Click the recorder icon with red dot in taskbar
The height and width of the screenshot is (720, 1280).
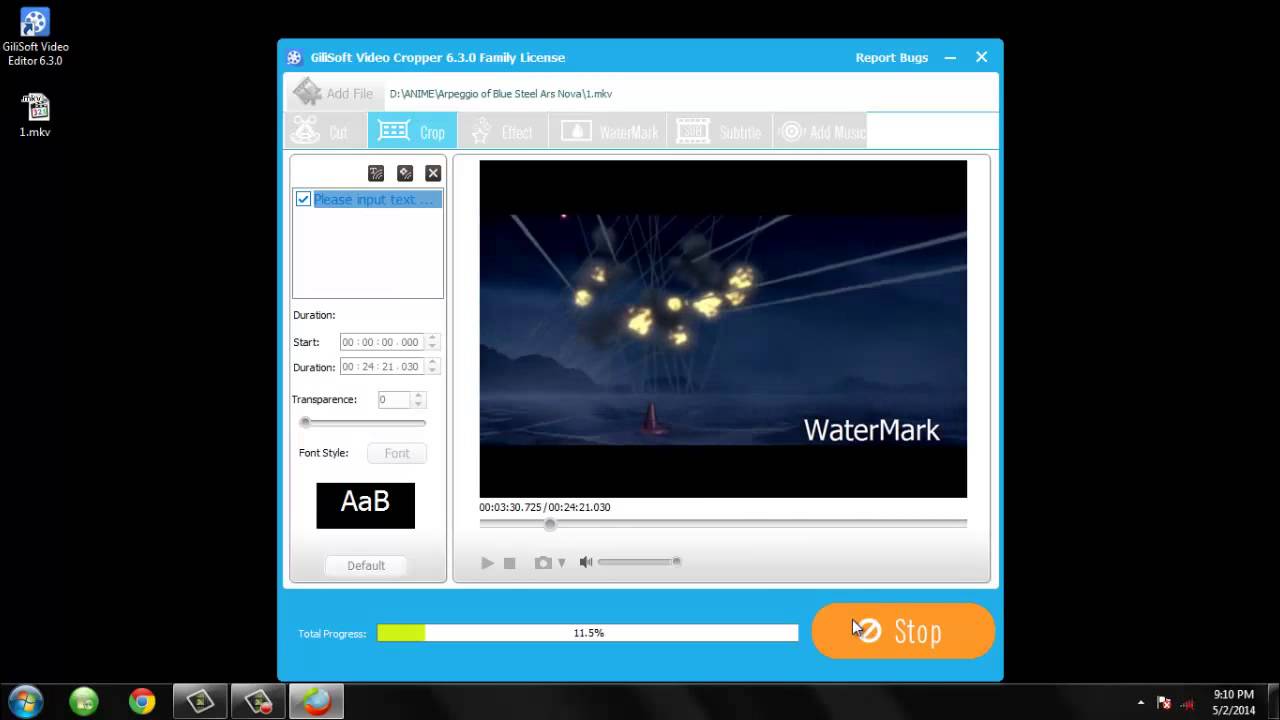coord(258,702)
